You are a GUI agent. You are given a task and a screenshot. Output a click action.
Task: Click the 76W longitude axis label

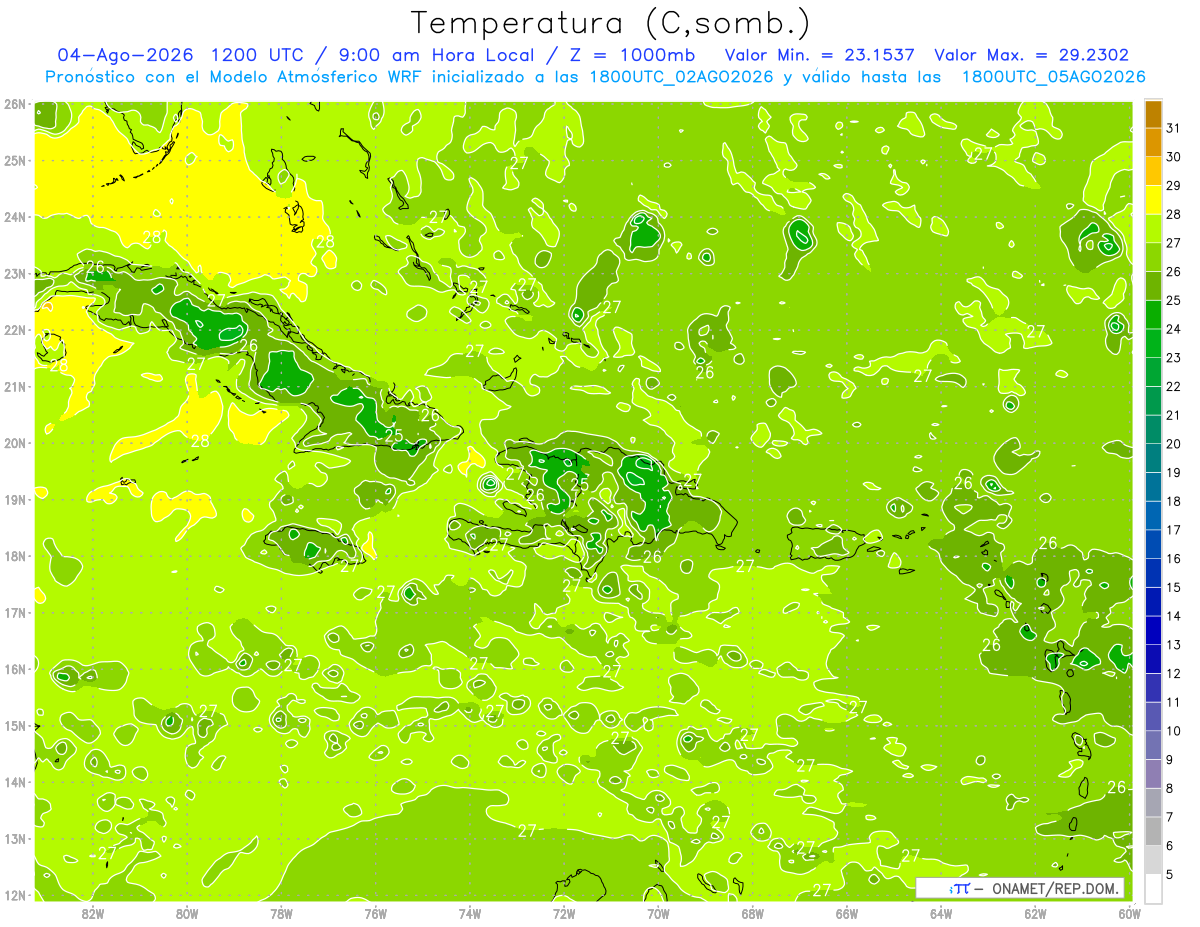[x=376, y=913]
